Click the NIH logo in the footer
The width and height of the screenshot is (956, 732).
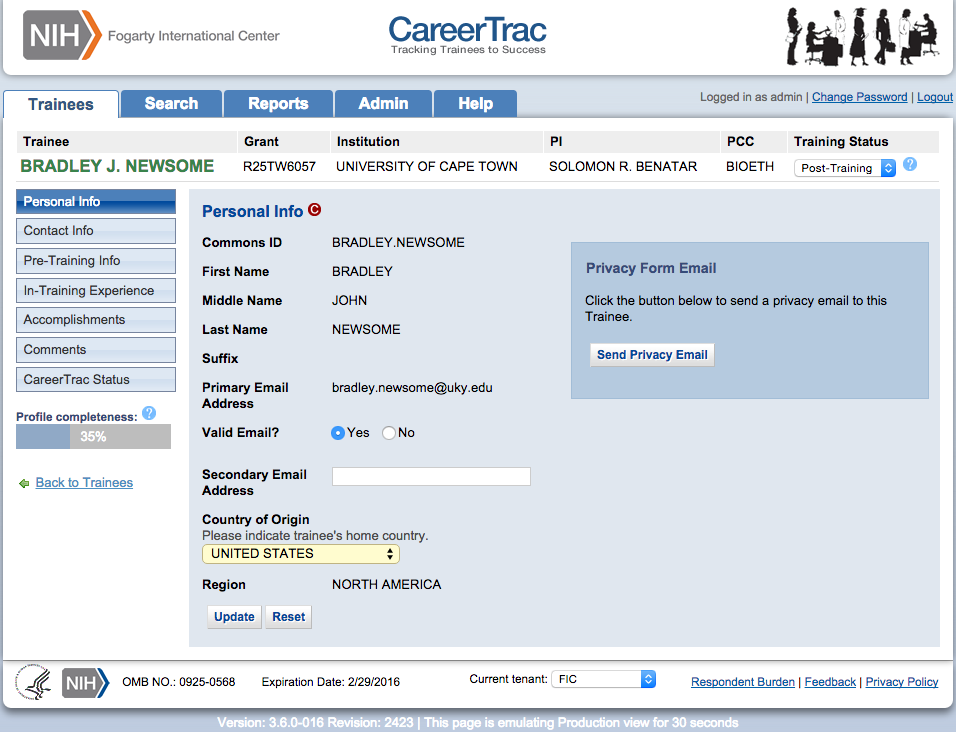point(85,683)
